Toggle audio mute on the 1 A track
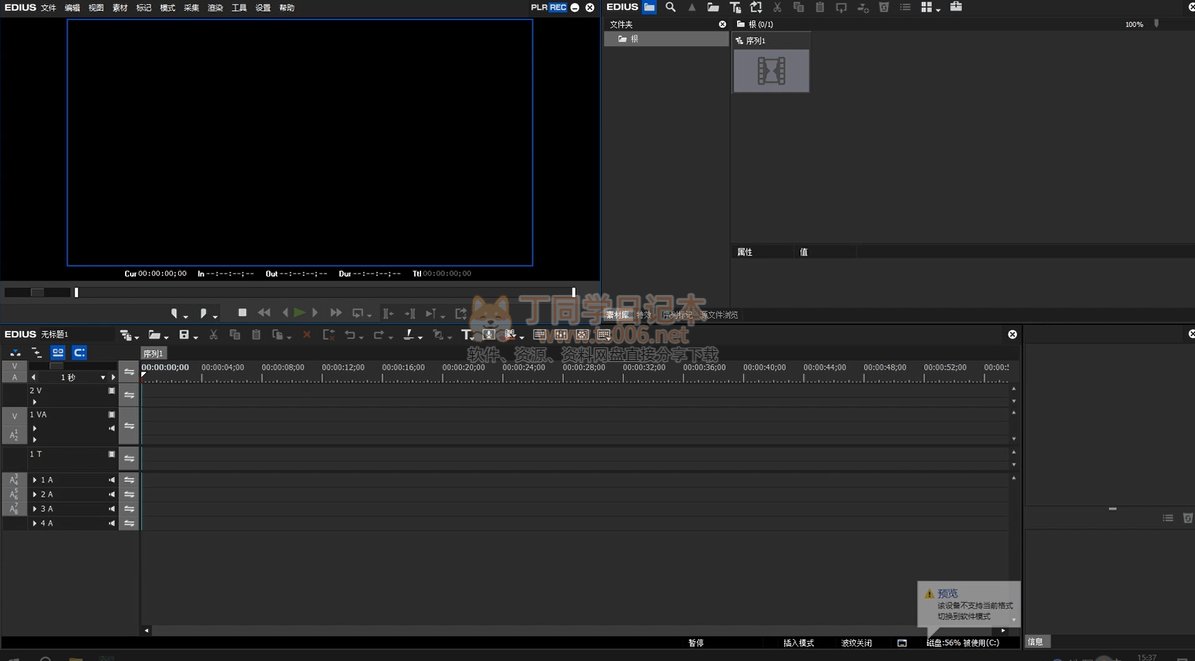The width and height of the screenshot is (1195, 661). [x=112, y=480]
